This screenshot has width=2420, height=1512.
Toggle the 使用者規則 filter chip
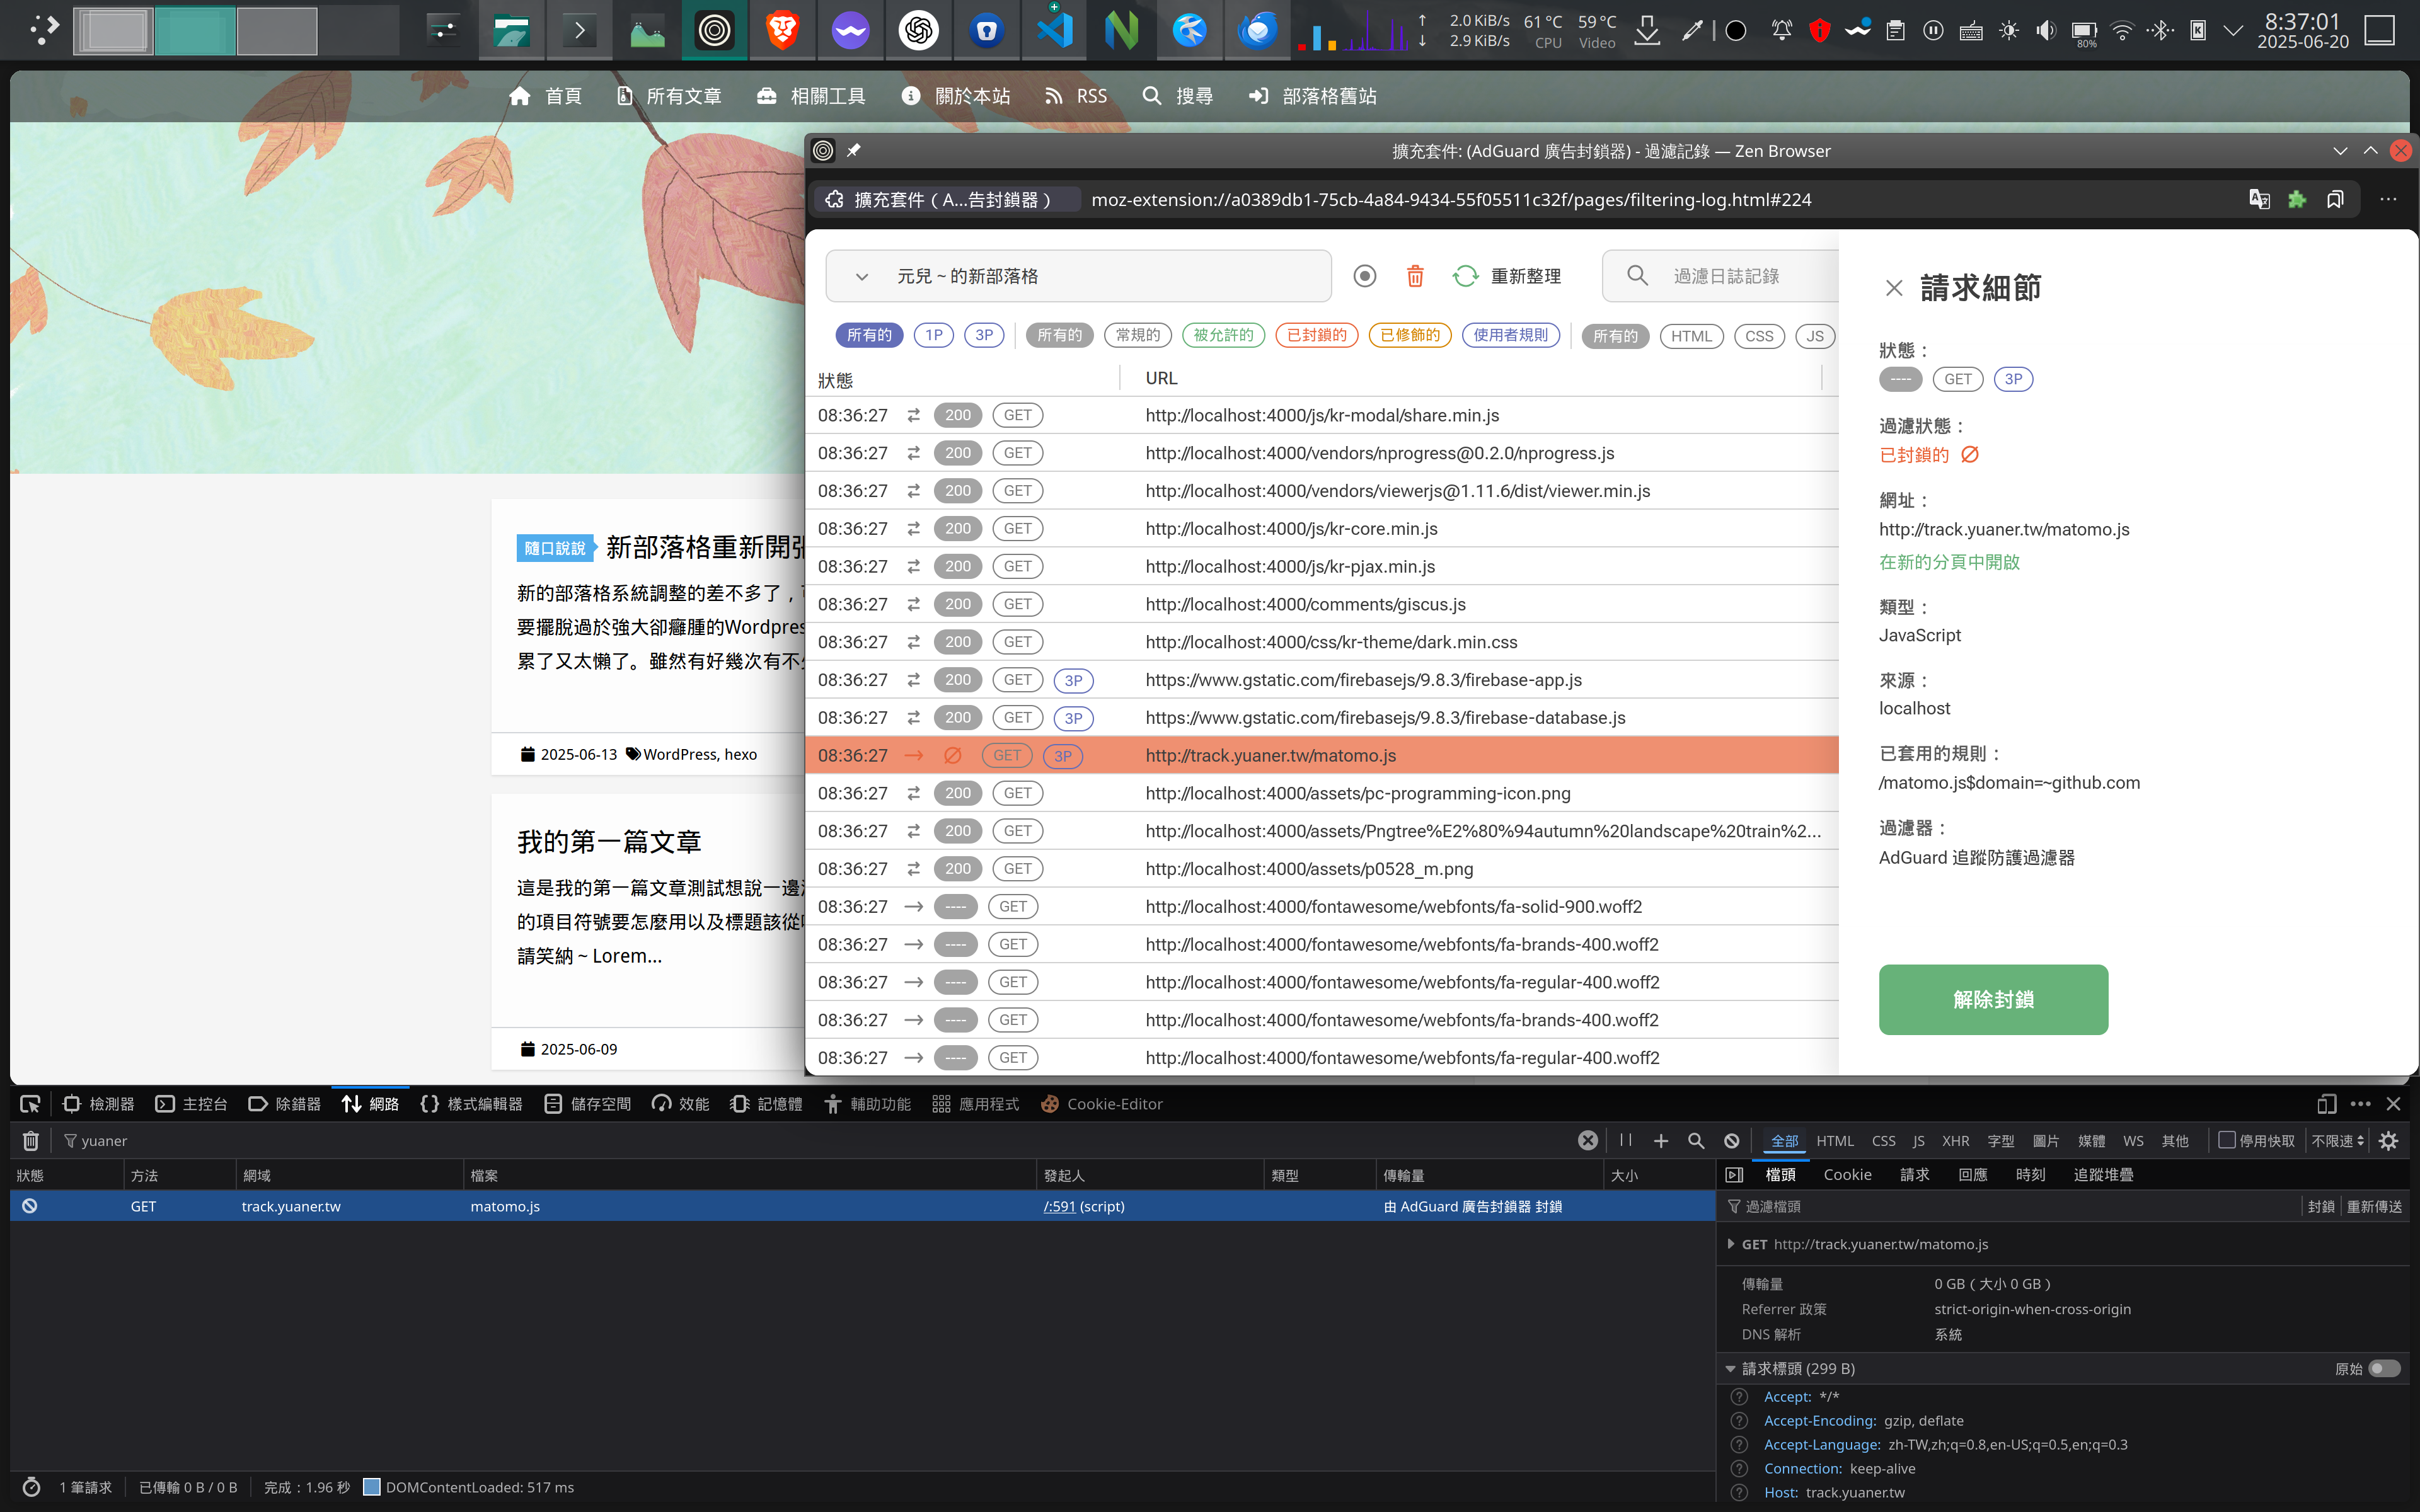[x=1510, y=335]
